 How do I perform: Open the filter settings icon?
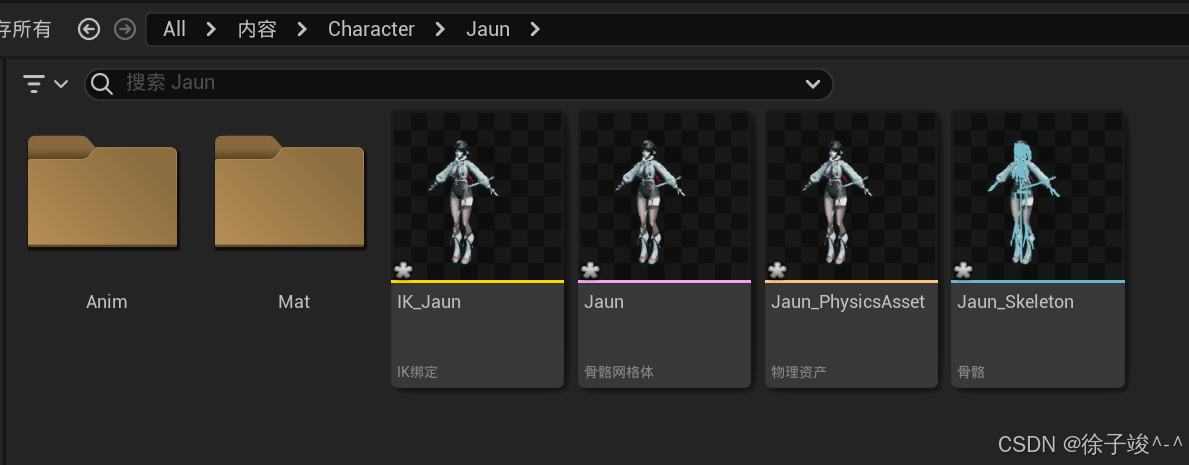coord(34,83)
